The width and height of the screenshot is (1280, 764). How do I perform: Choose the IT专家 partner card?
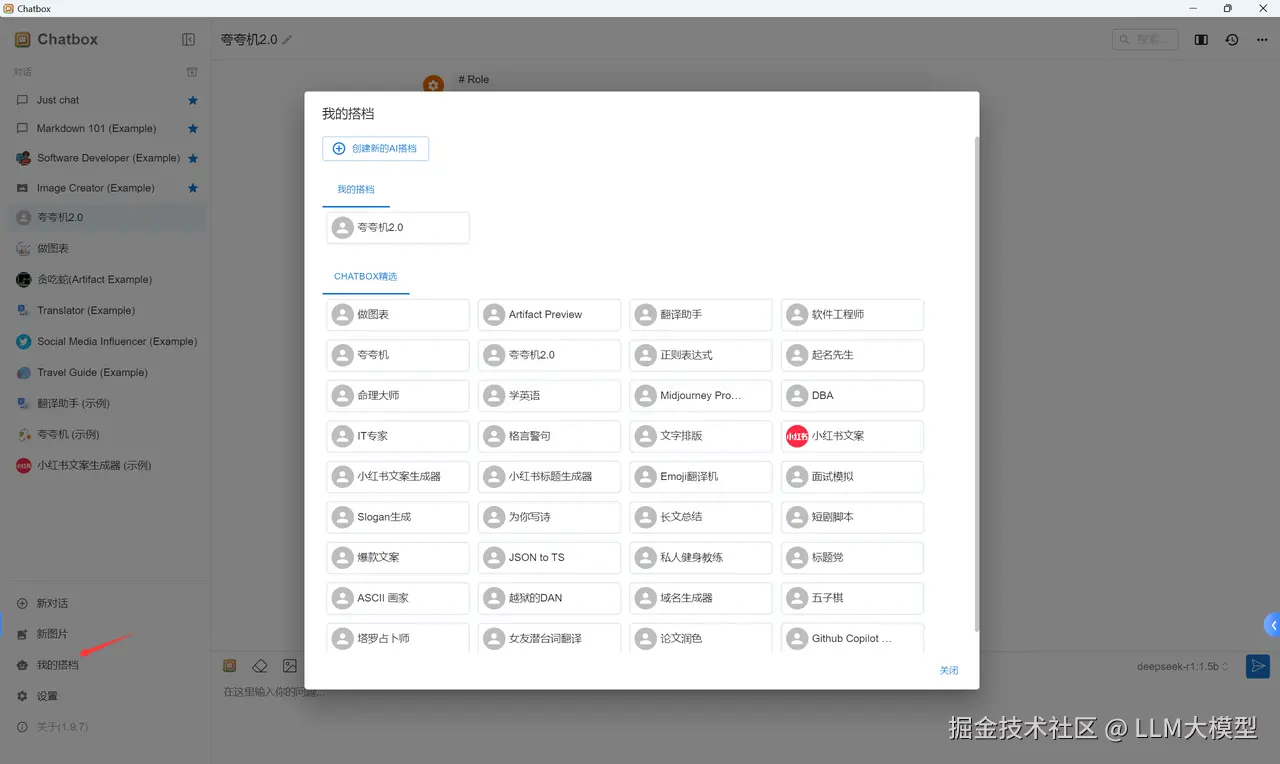click(x=398, y=436)
